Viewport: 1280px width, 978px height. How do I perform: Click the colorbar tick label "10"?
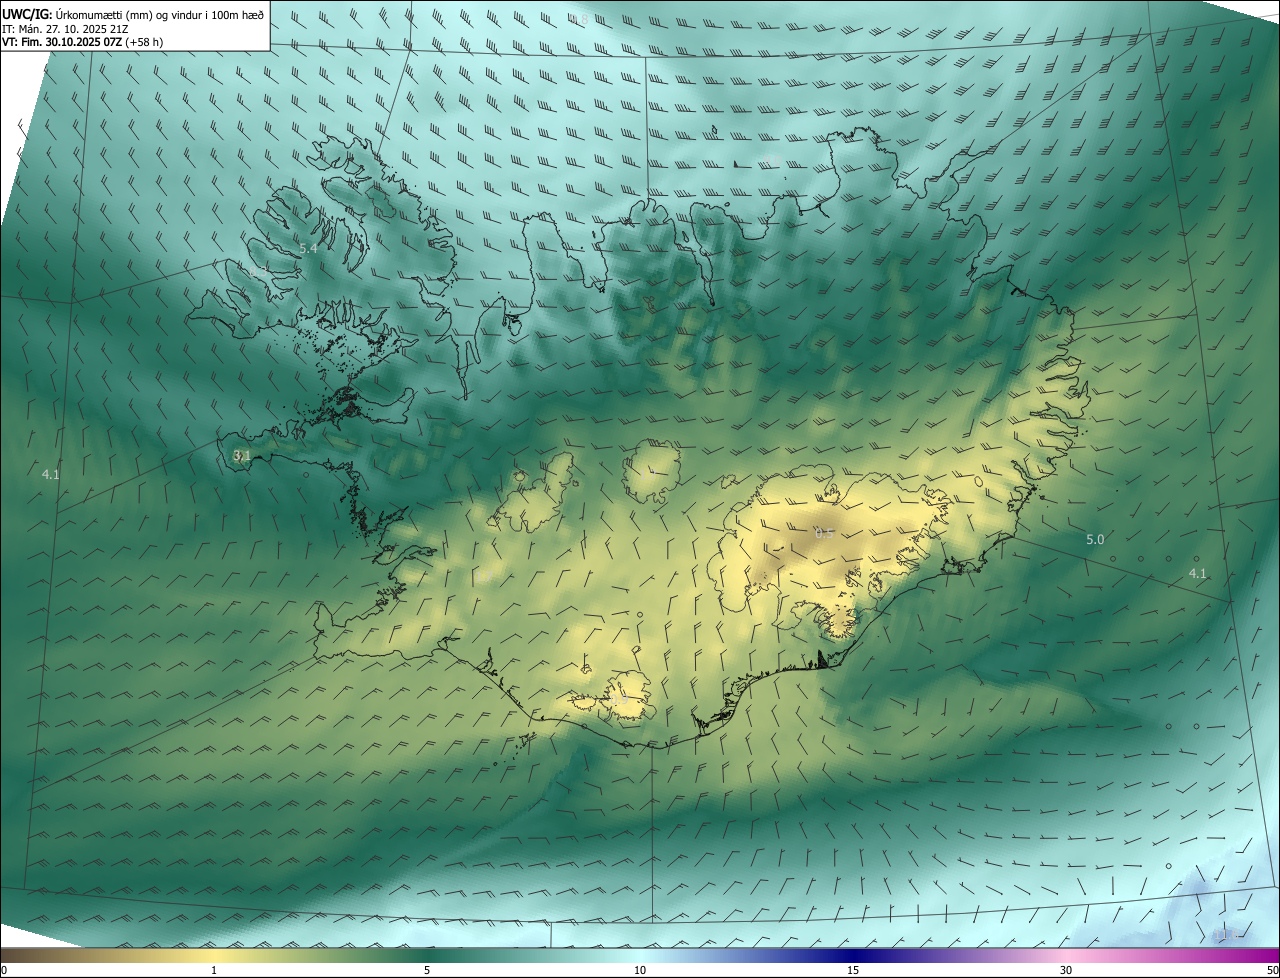coord(640,970)
